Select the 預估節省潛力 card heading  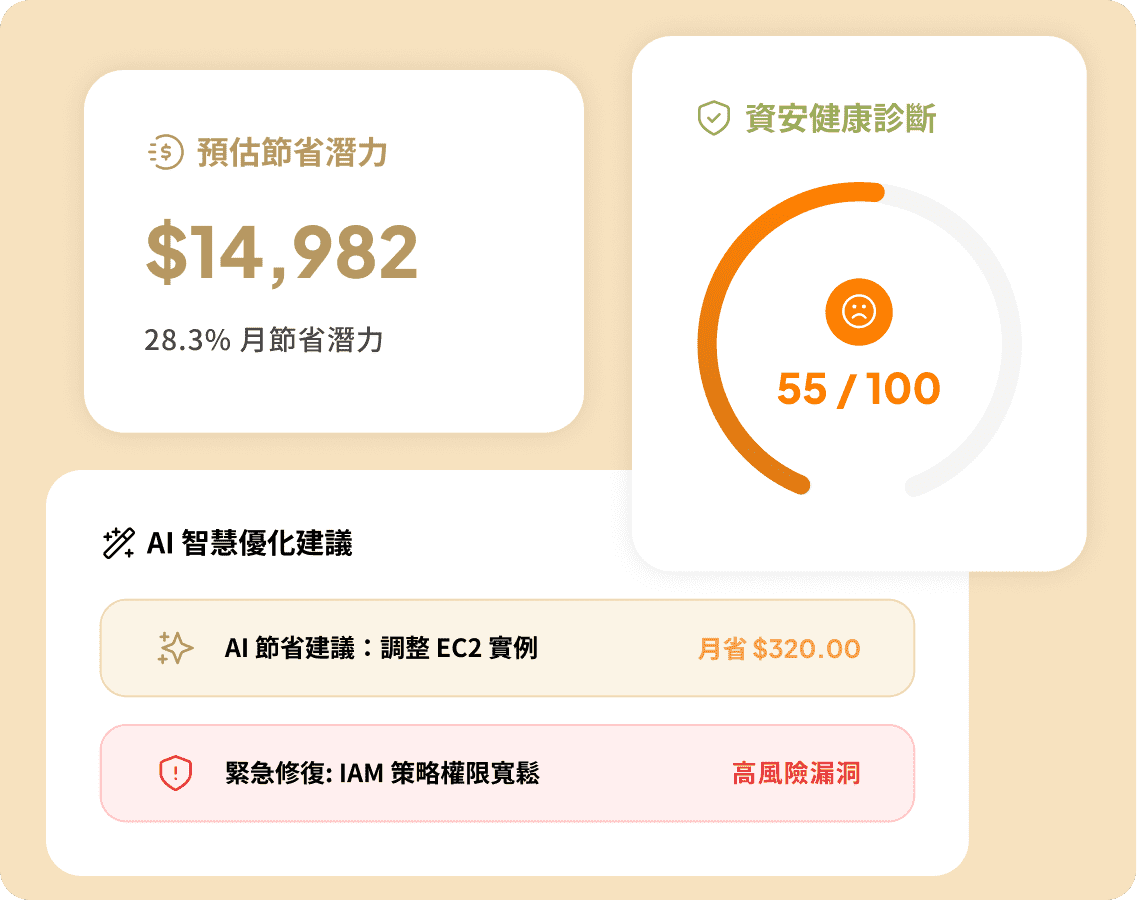click(292, 152)
